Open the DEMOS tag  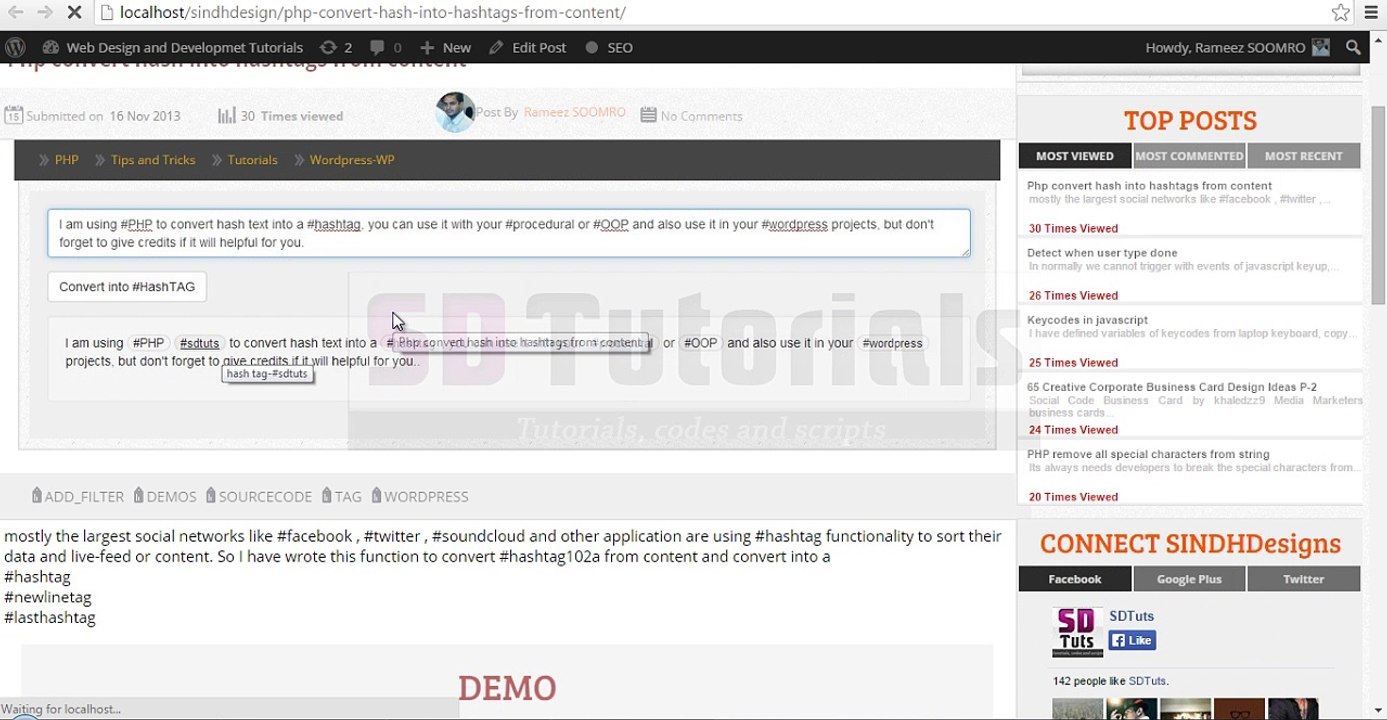coord(165,496)
